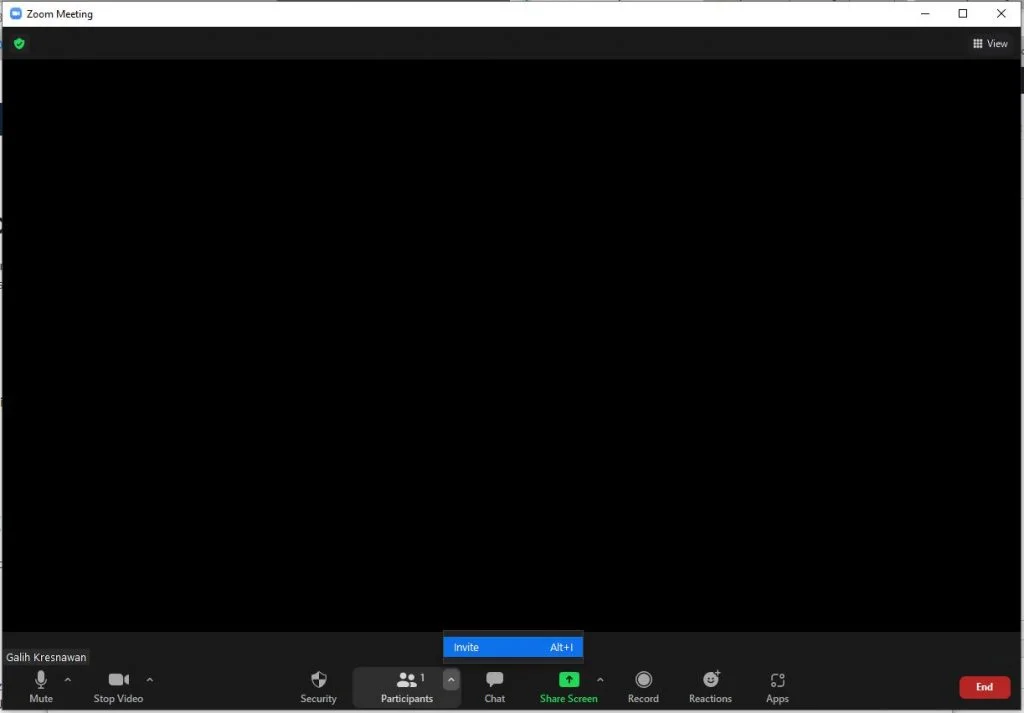Open the Chat panel
Screen dimensions: 1024x713
494,686
